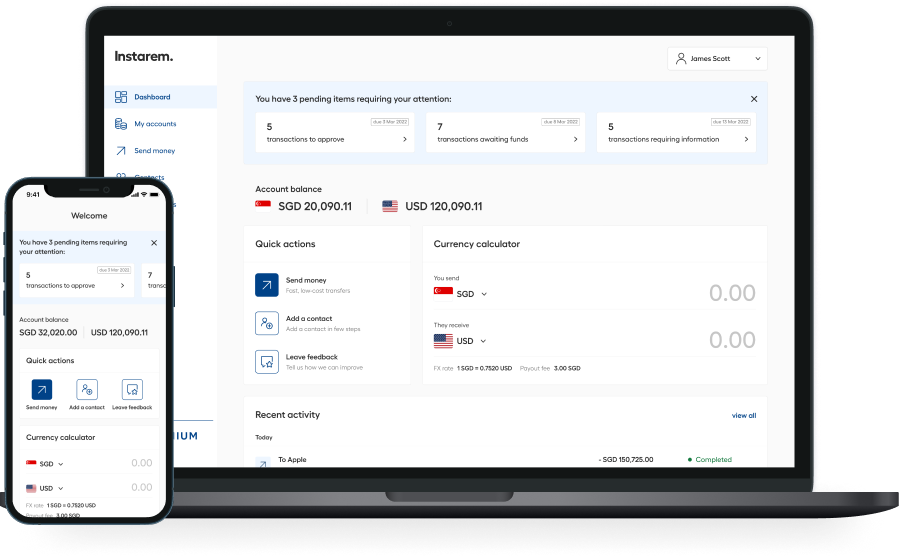Click the Send money arrow icon in Quick actions
Image resolution: width=899 pixels, height=558 pixels.
[267, 285]
